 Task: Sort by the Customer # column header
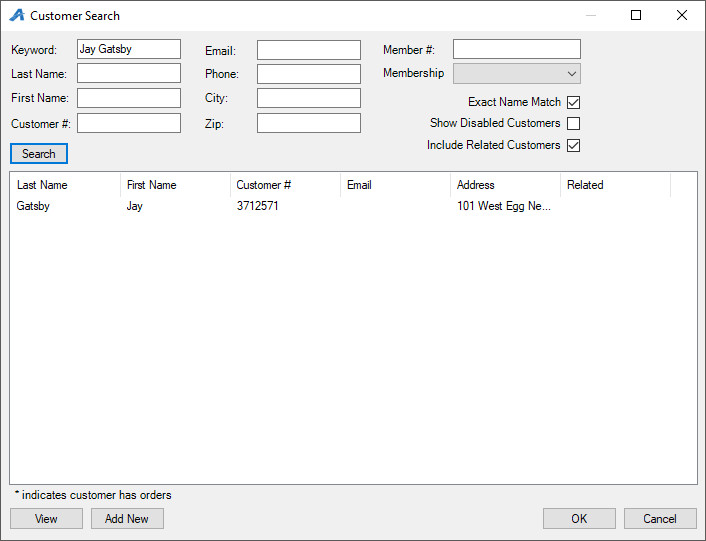(285, 185)
